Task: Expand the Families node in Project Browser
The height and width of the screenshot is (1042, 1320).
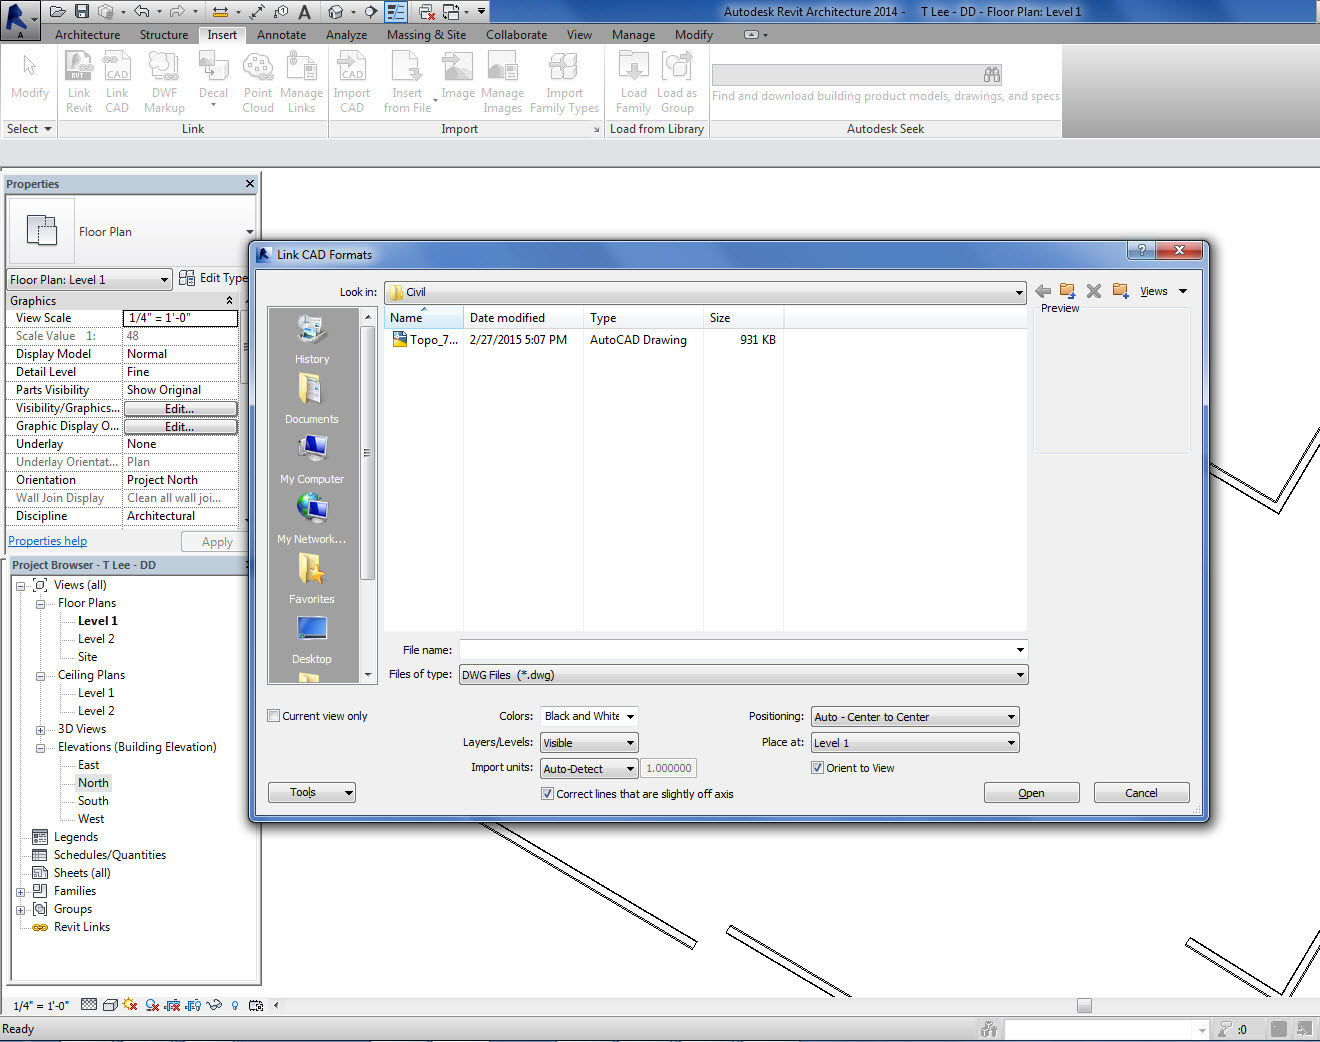Action: point(21,892)
